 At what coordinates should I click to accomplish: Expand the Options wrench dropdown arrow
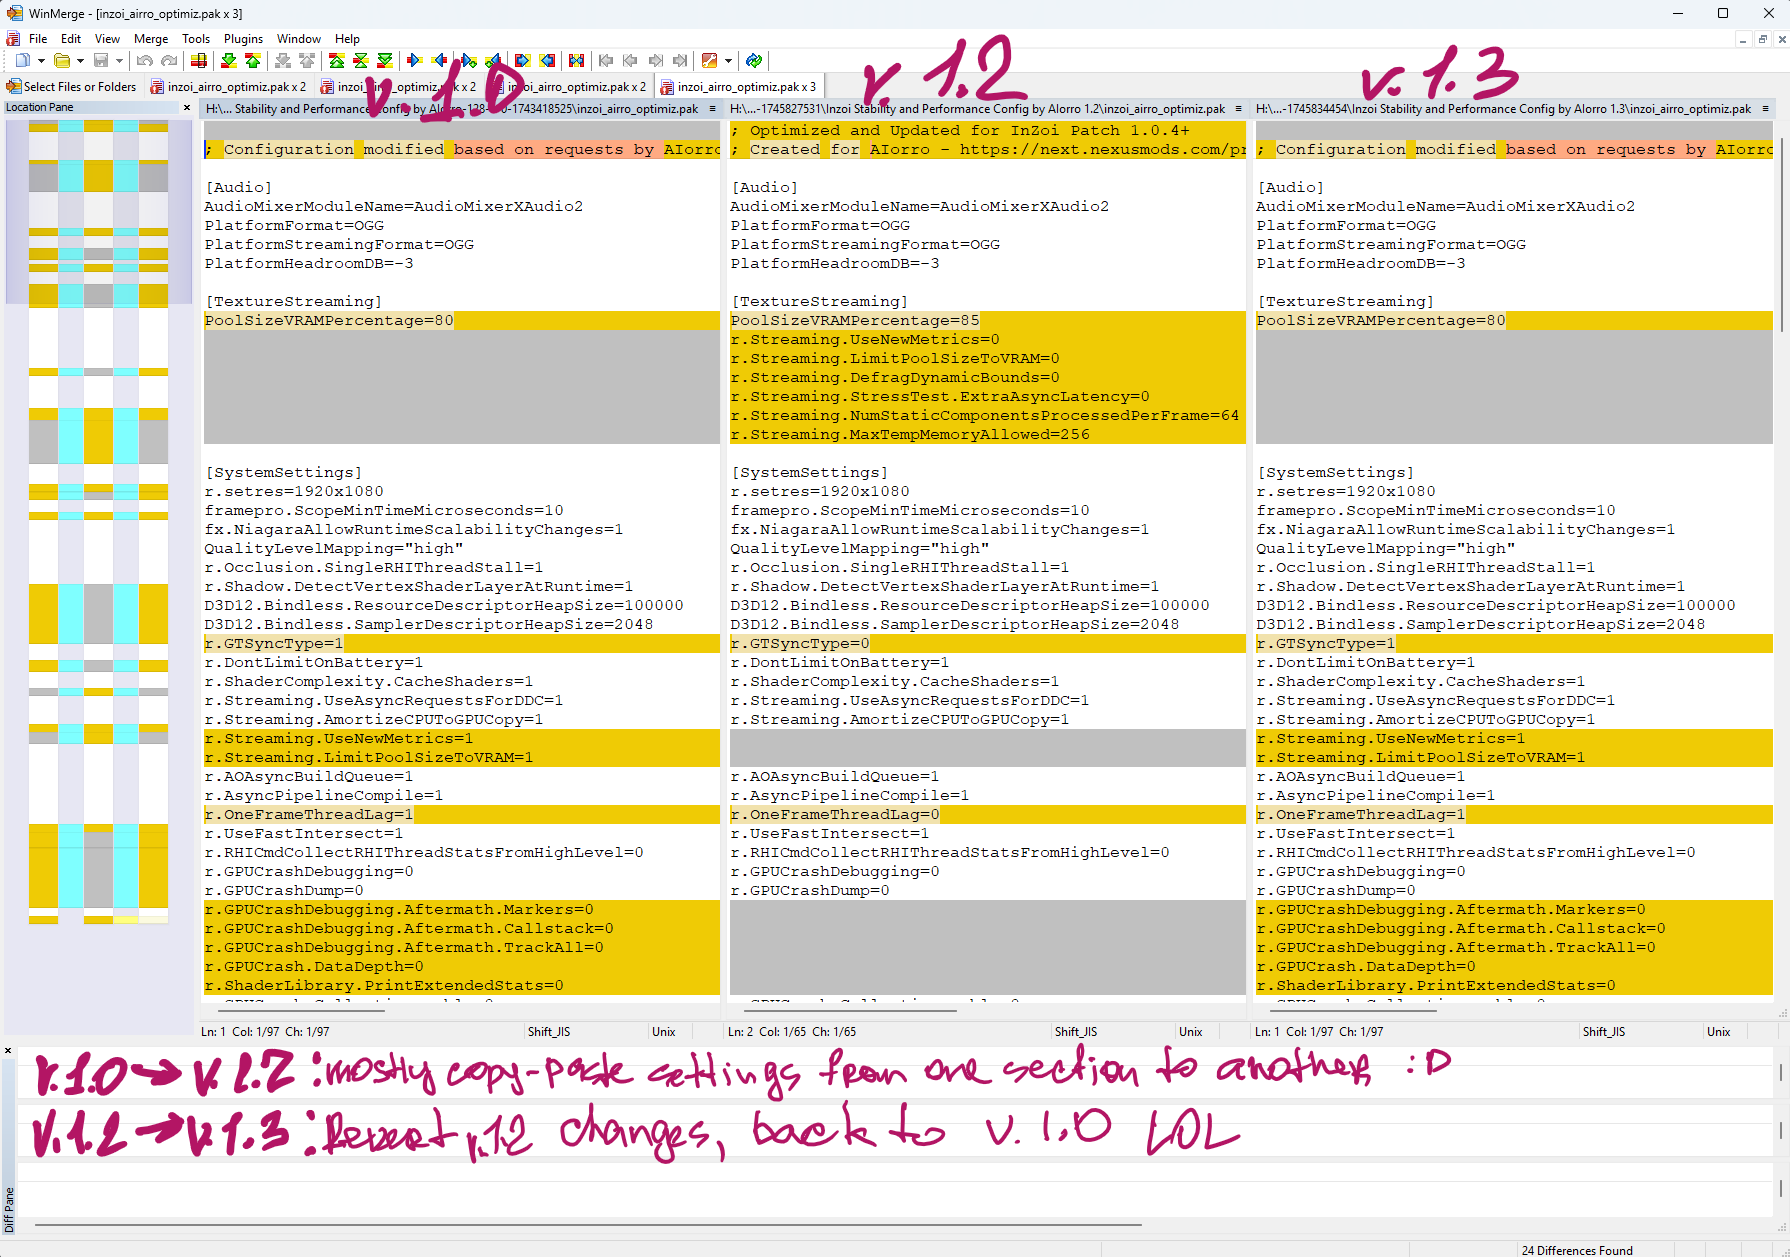[728, 61]
